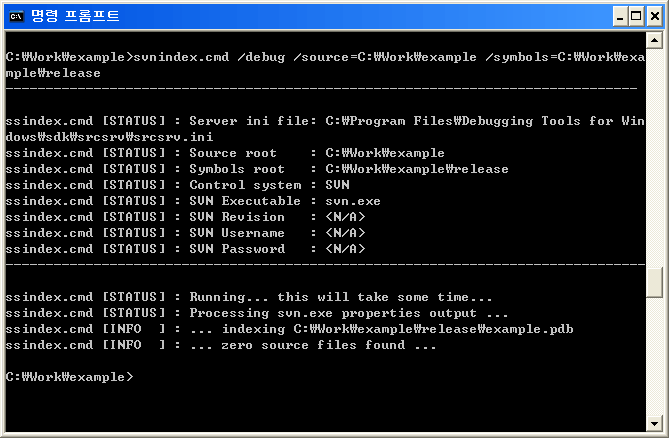Click the 'zero source files found' info line

(221, 345)
